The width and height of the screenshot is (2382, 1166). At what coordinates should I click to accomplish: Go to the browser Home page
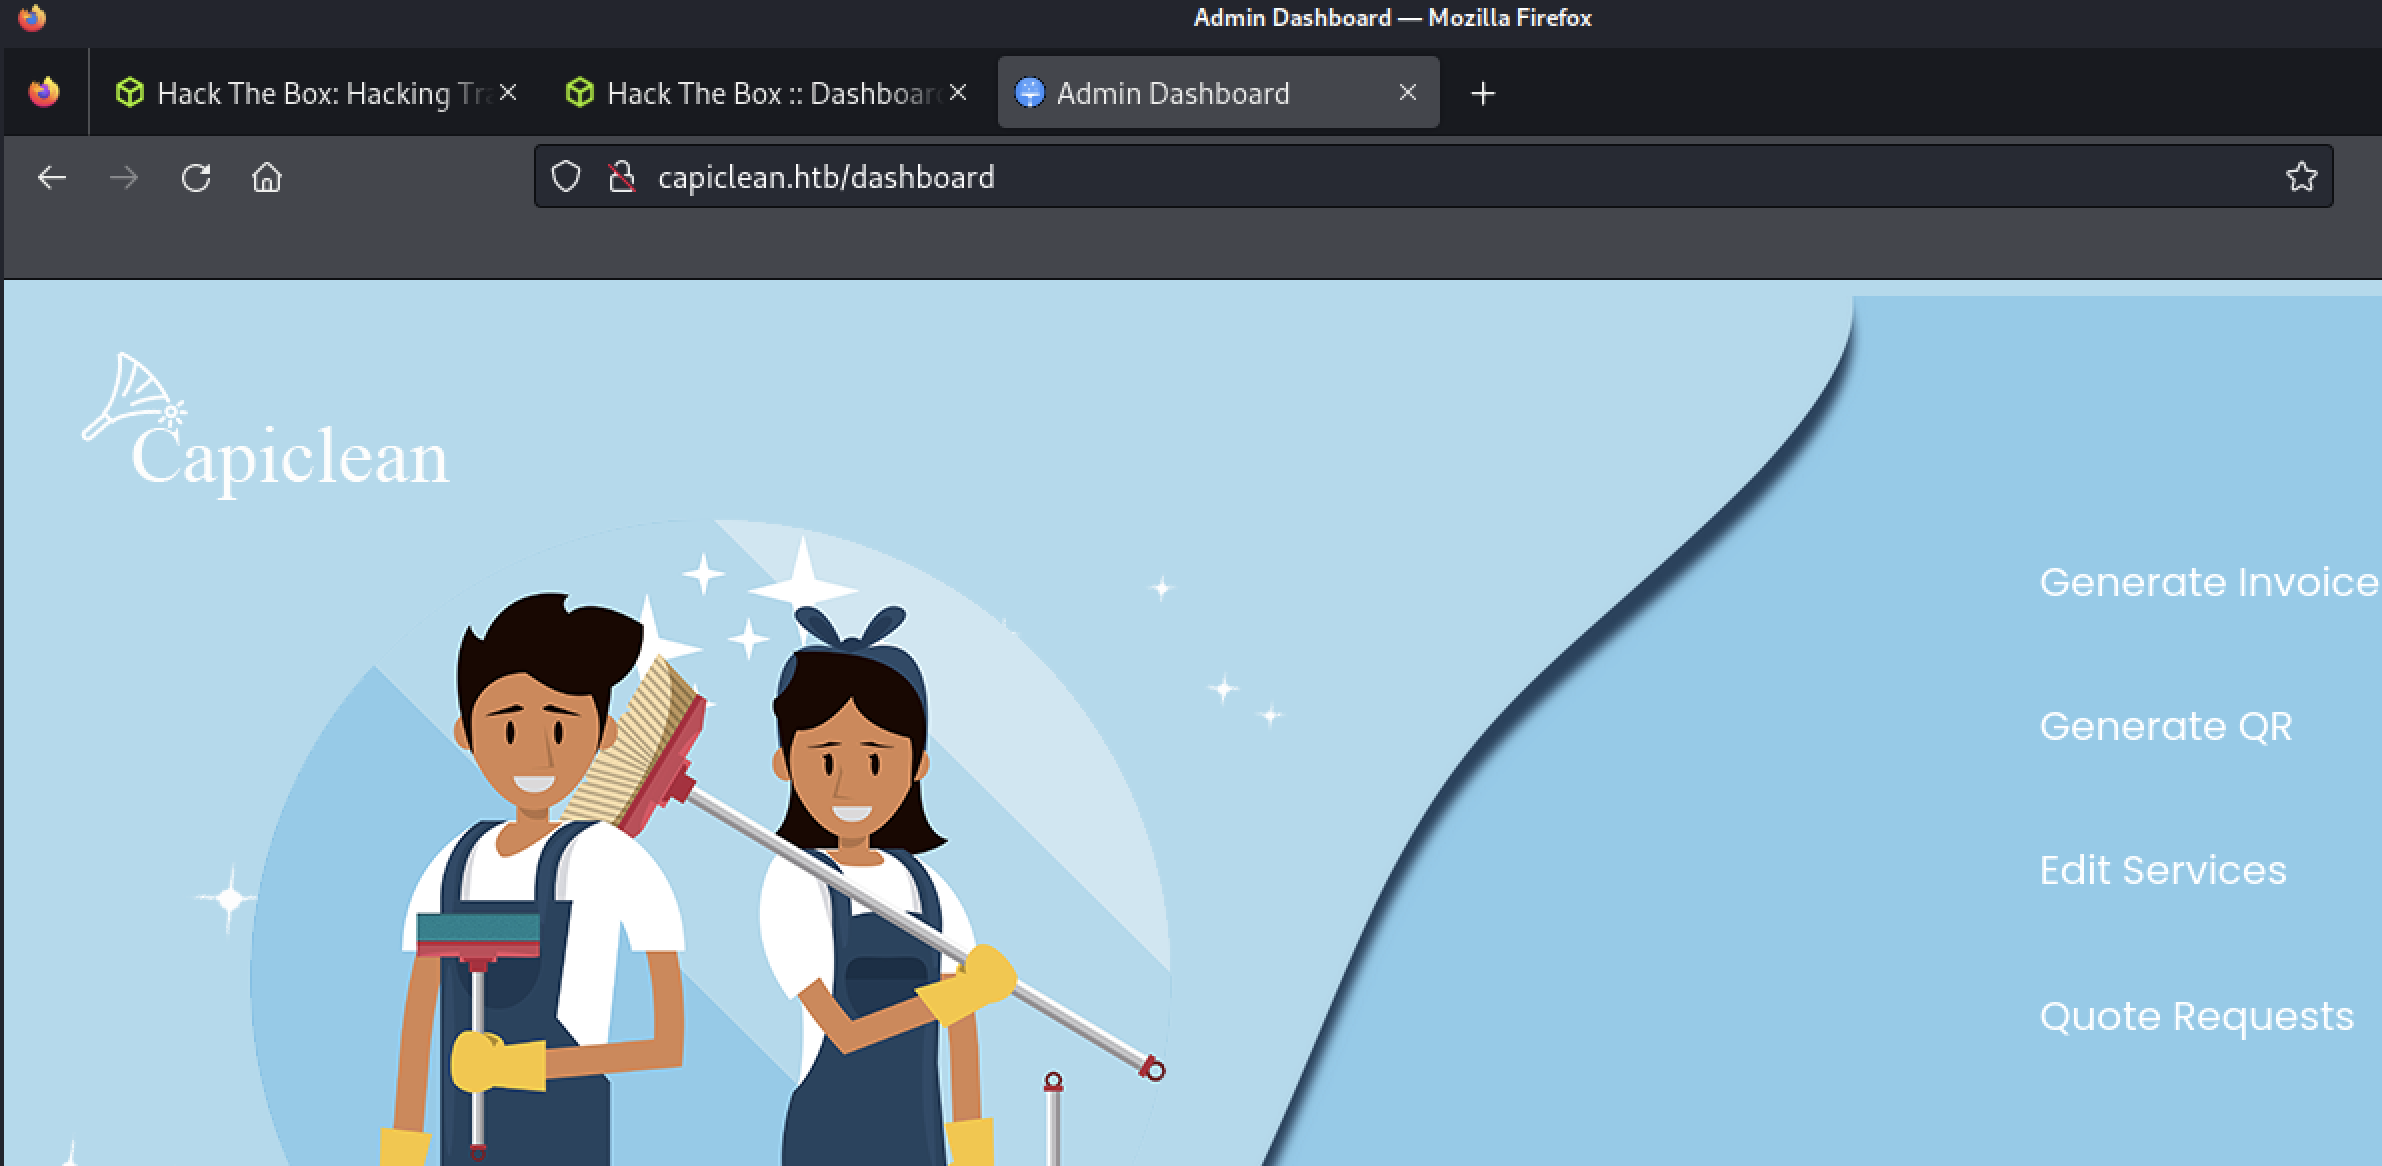tap(267, 178)
